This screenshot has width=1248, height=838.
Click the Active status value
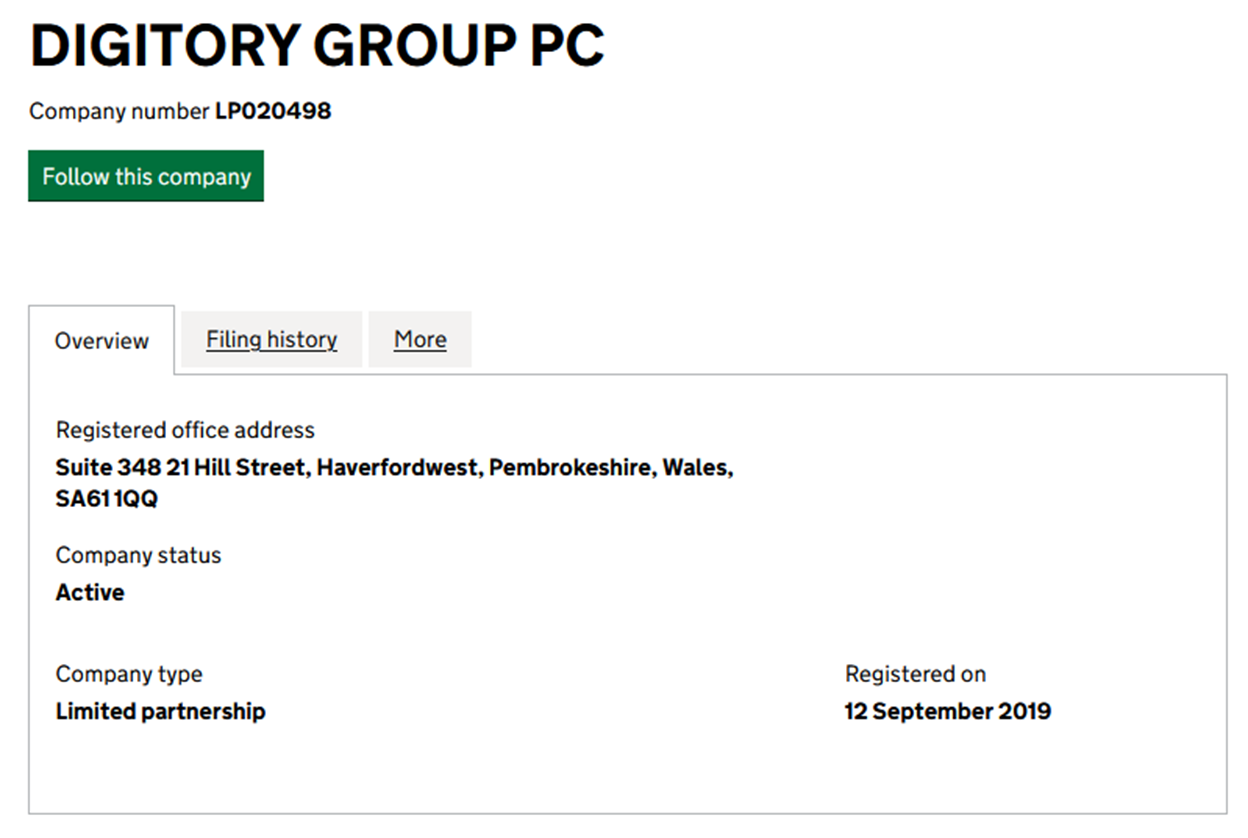pyautogui.click(x=90, y=592)
